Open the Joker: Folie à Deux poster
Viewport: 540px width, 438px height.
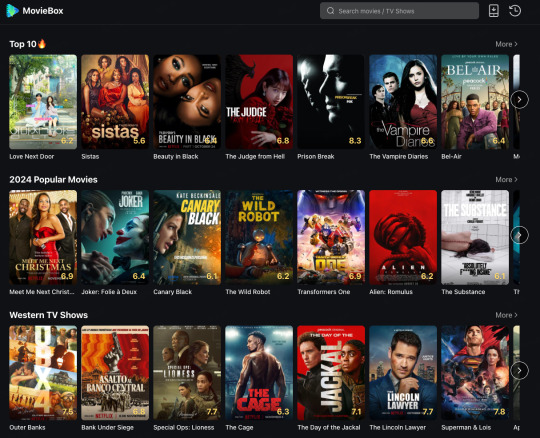[115, 237]
